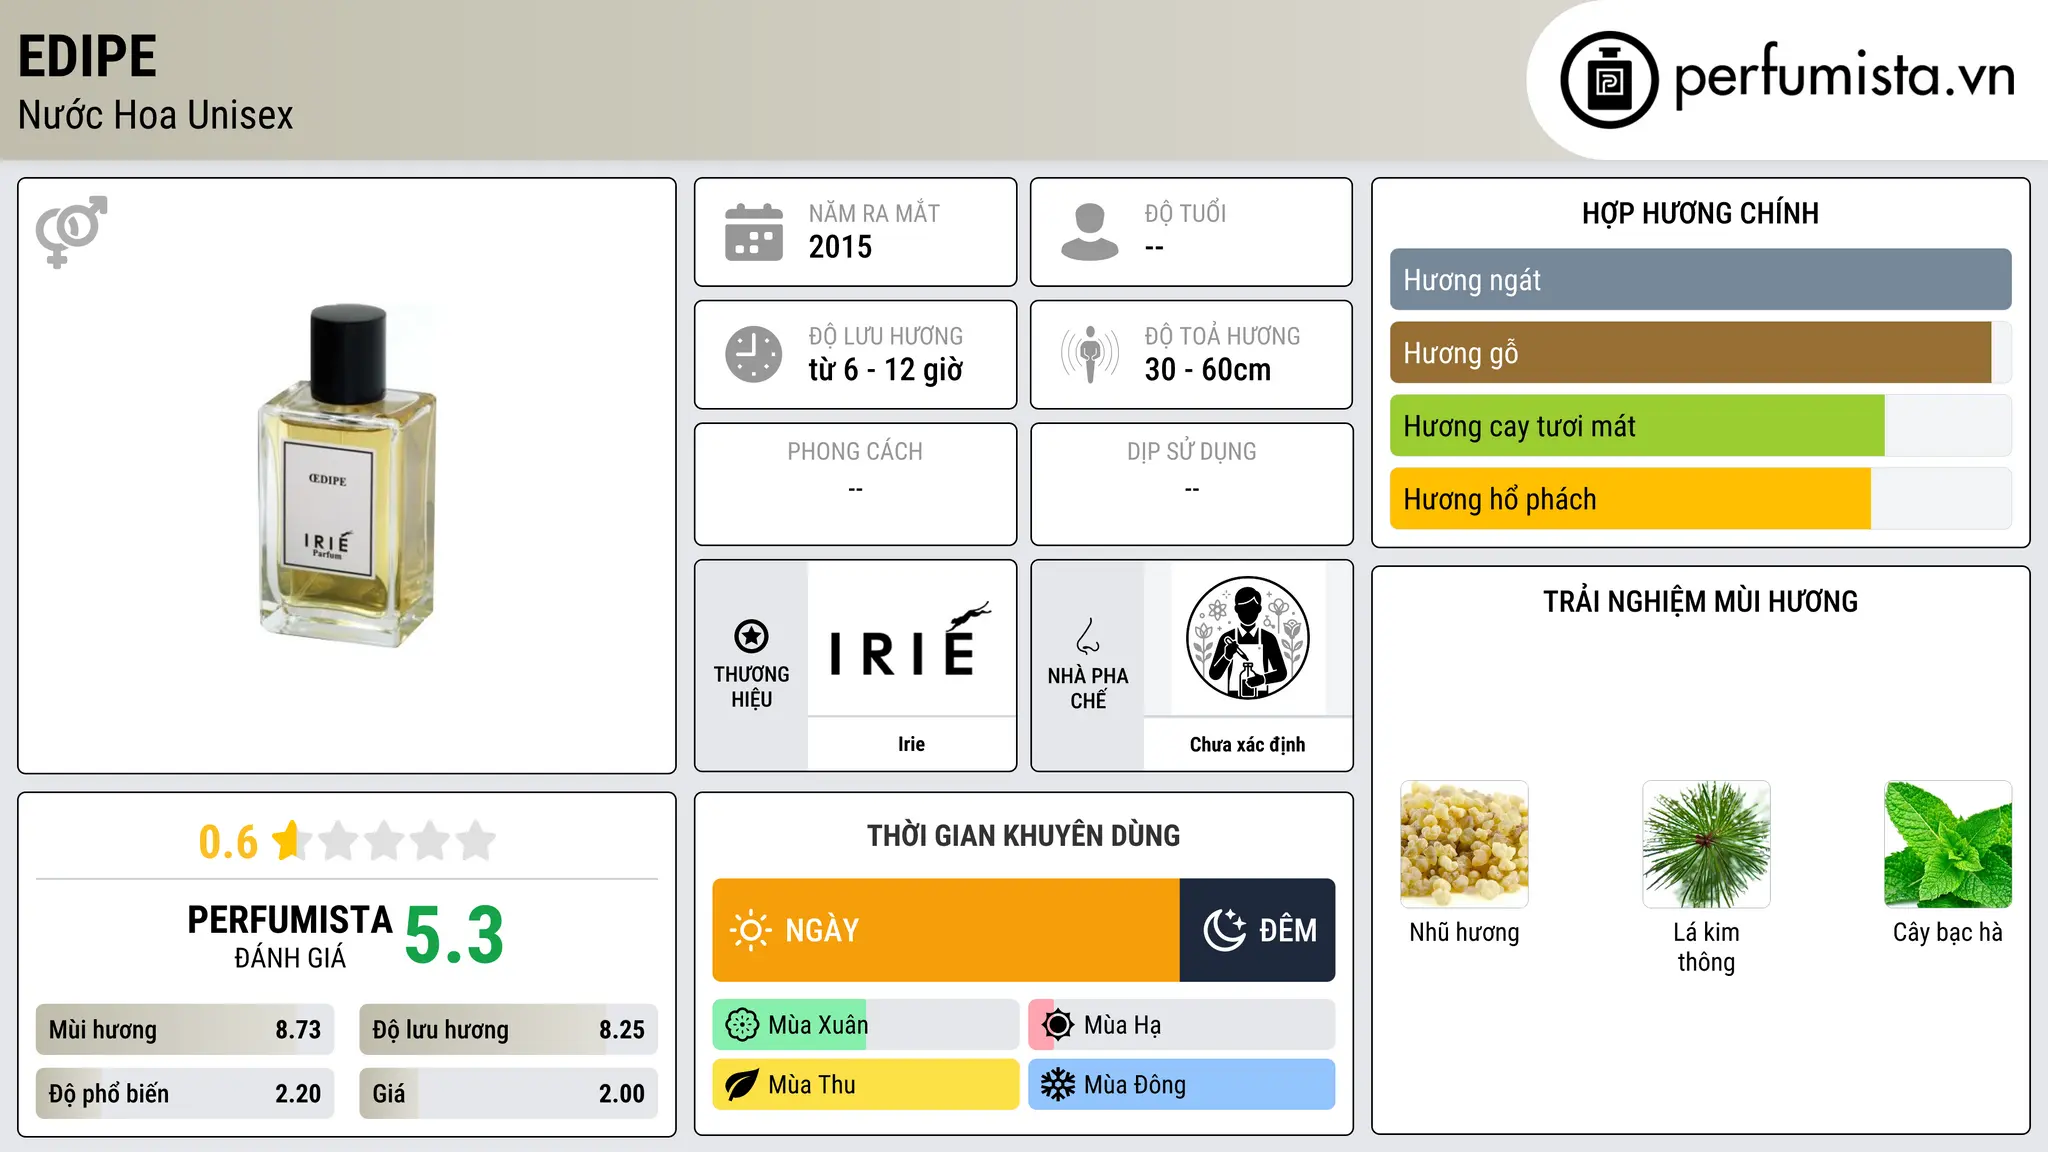Click the Nhũ hương note caption
This screenshot has width=2048, height=1152.
click(1464, 932)
